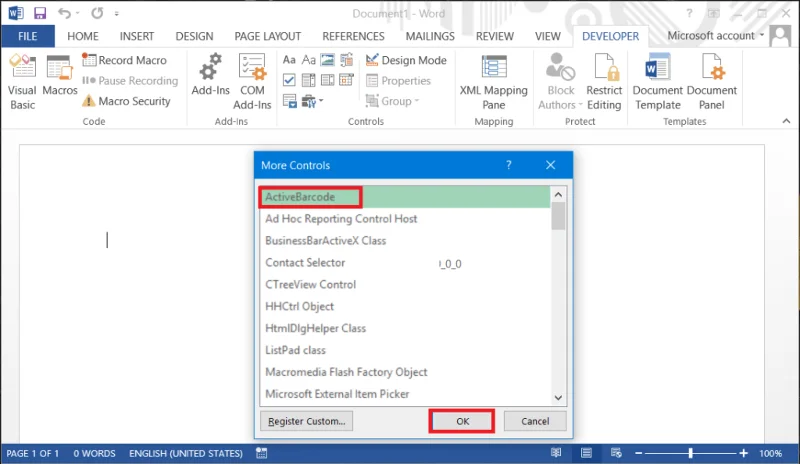Select Macromedia Flash Factory Object

click(x=405, y=373)
